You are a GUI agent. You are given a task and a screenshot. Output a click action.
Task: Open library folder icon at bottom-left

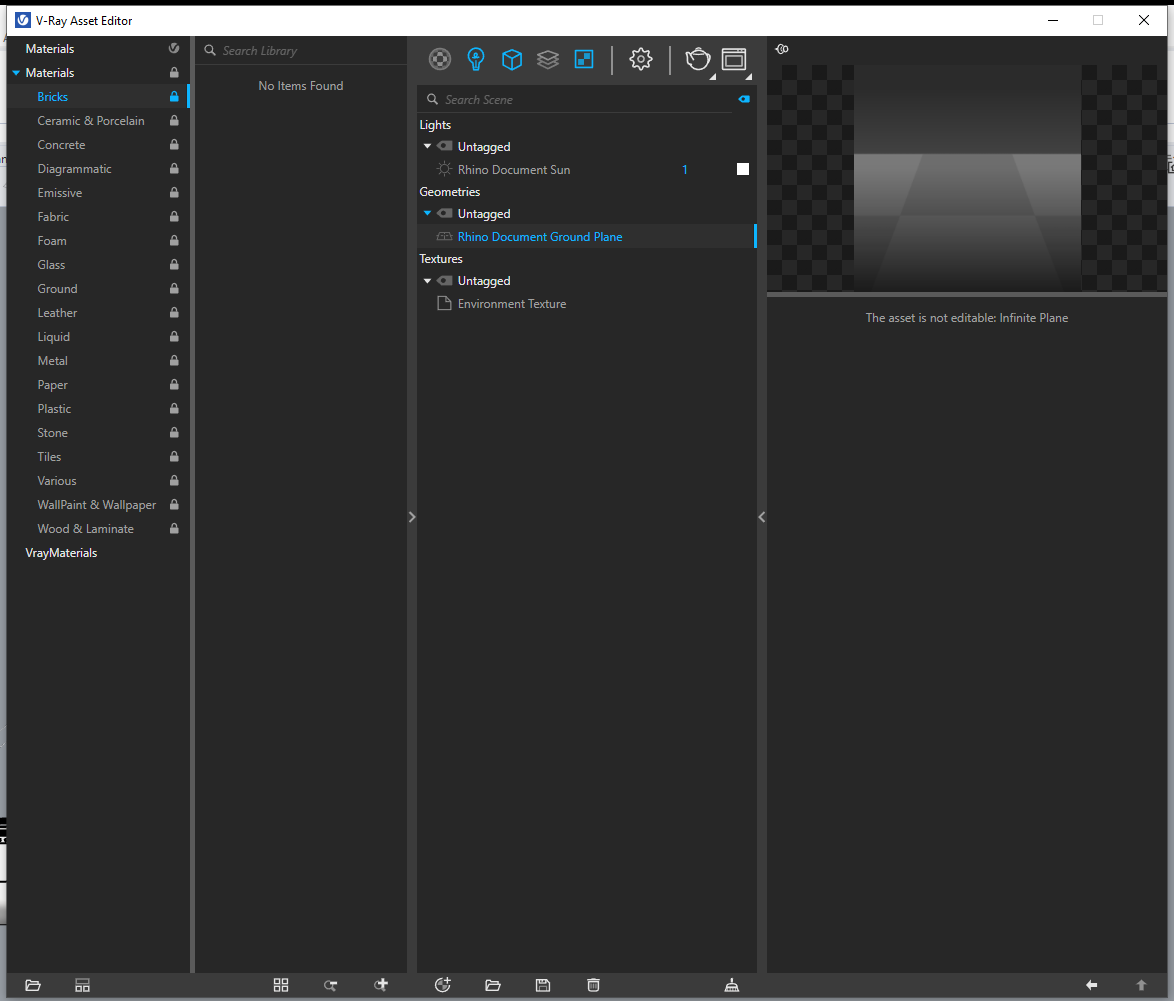coord(33,985)
